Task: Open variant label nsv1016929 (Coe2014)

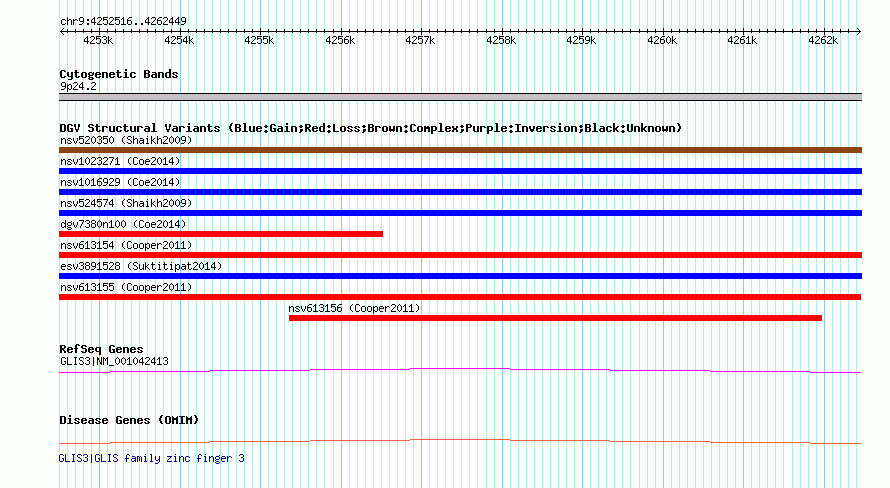Action: pyautogui.click(x=120, y=182)
